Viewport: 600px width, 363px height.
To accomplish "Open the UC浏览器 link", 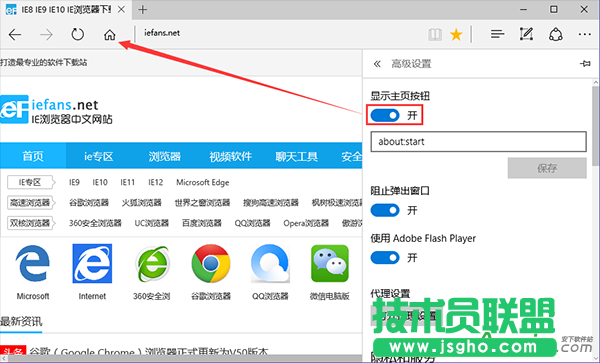I will 152,223.
